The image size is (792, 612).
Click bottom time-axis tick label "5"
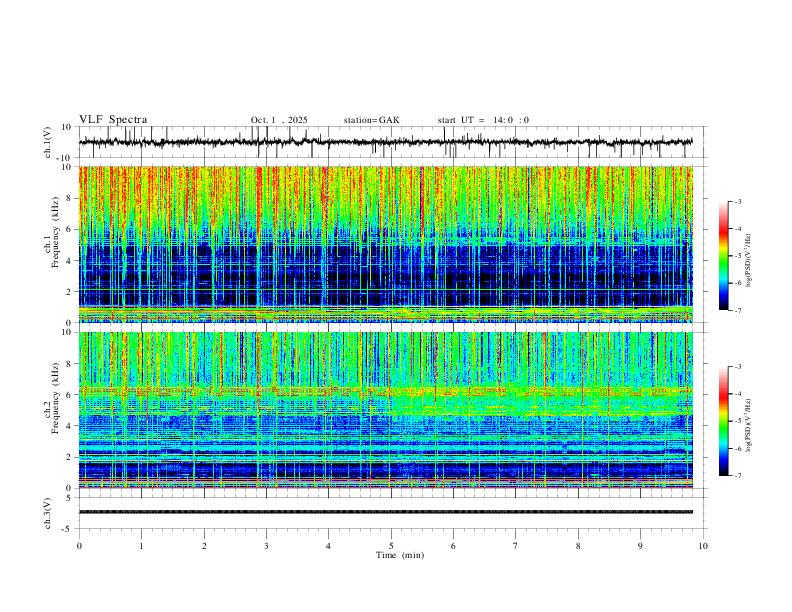click(x=391, y=546)
